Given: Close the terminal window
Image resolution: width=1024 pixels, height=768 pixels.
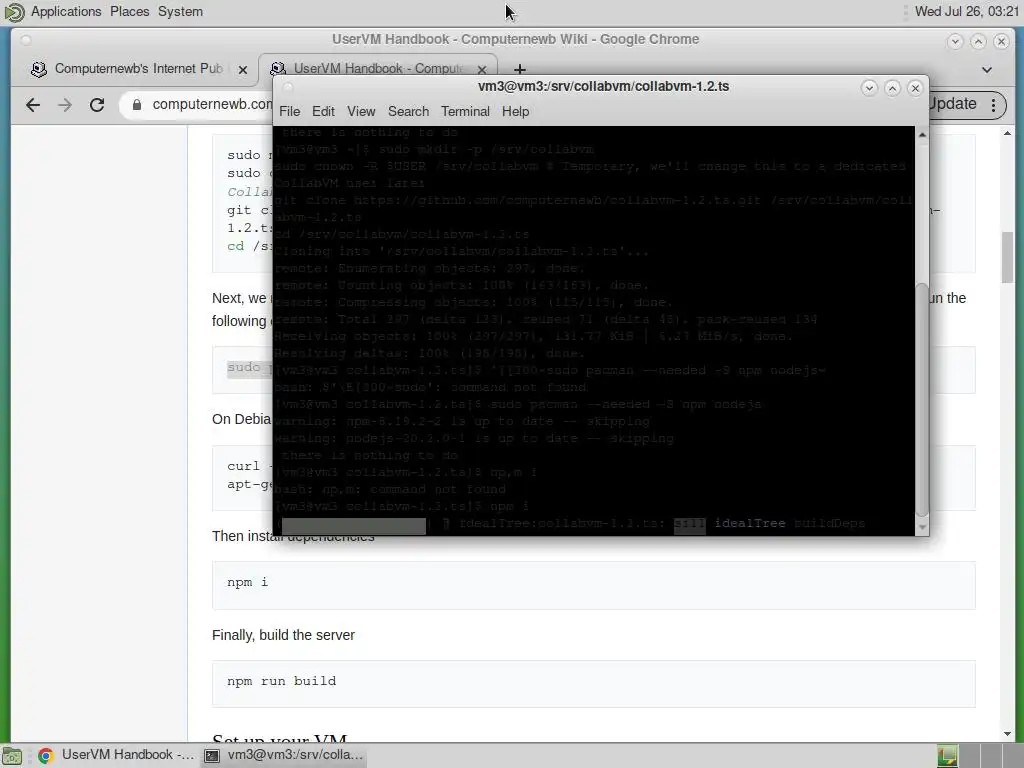Looking at the screenshot, I should 915,88.
